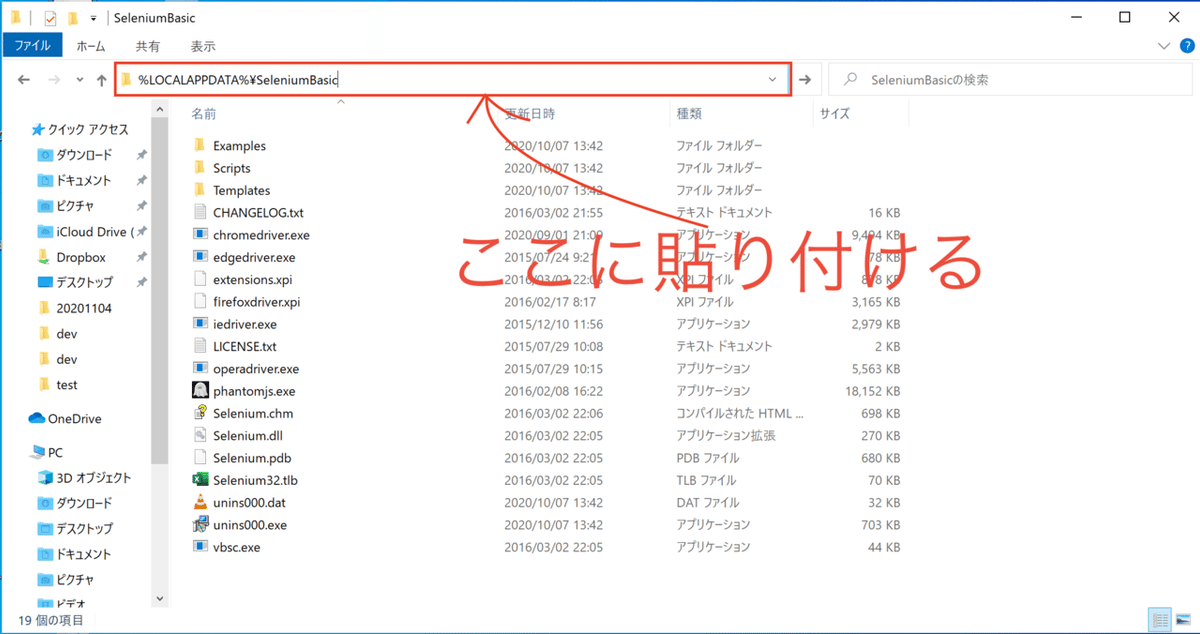Viewport: 1200px width, 634px height.
Task: Open the 20201104 folder in sidebar
Action: click(84, 308)
